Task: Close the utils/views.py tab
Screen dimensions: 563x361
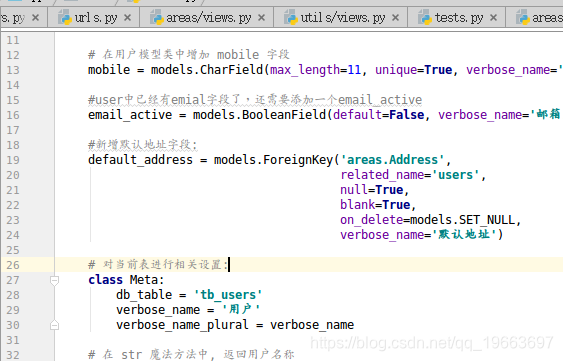Action: coord(396,18)
